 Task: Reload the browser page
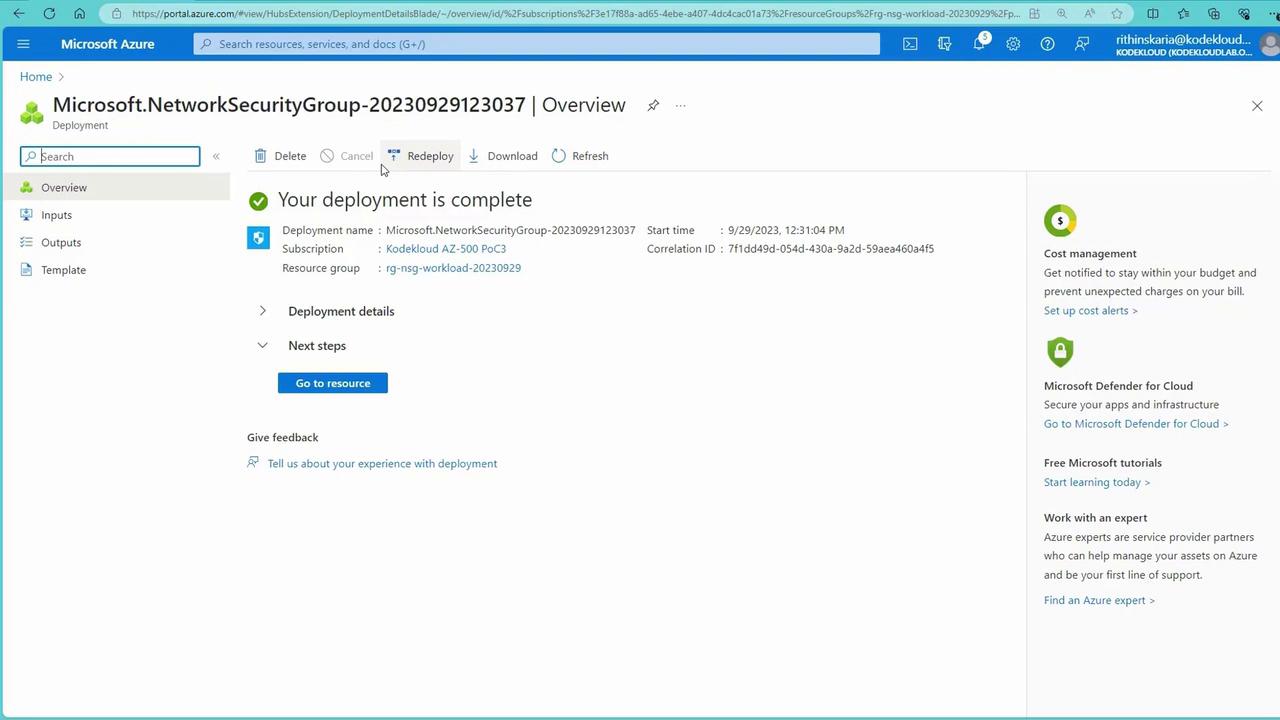coord(49,14)
